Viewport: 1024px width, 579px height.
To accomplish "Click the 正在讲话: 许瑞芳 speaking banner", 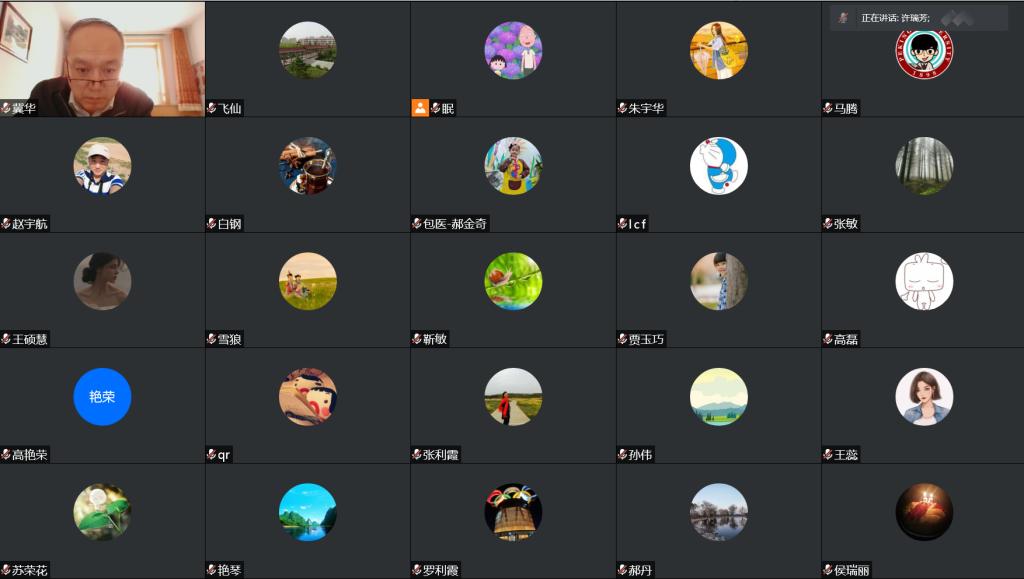I will (x=919, y=18).
